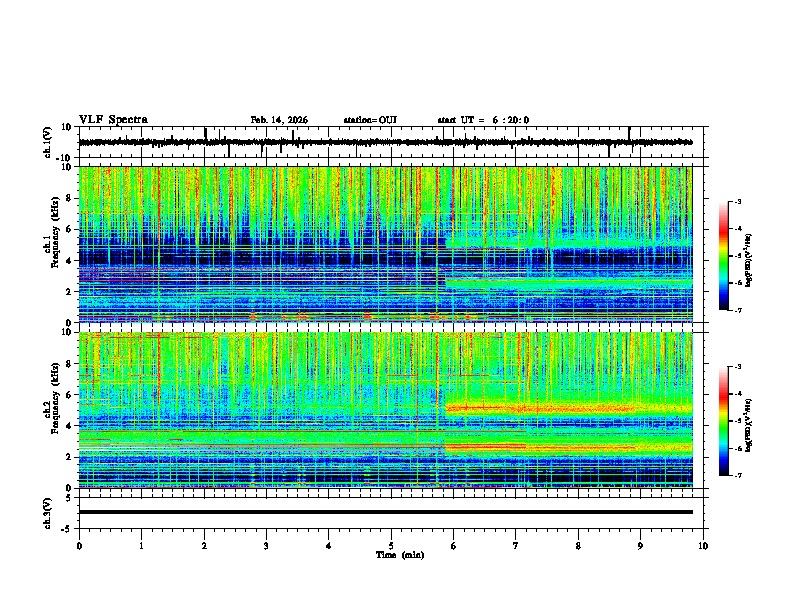
Task: Click the '-7' tick on ch.2 colorbar
Action: (x=737, y=475)
